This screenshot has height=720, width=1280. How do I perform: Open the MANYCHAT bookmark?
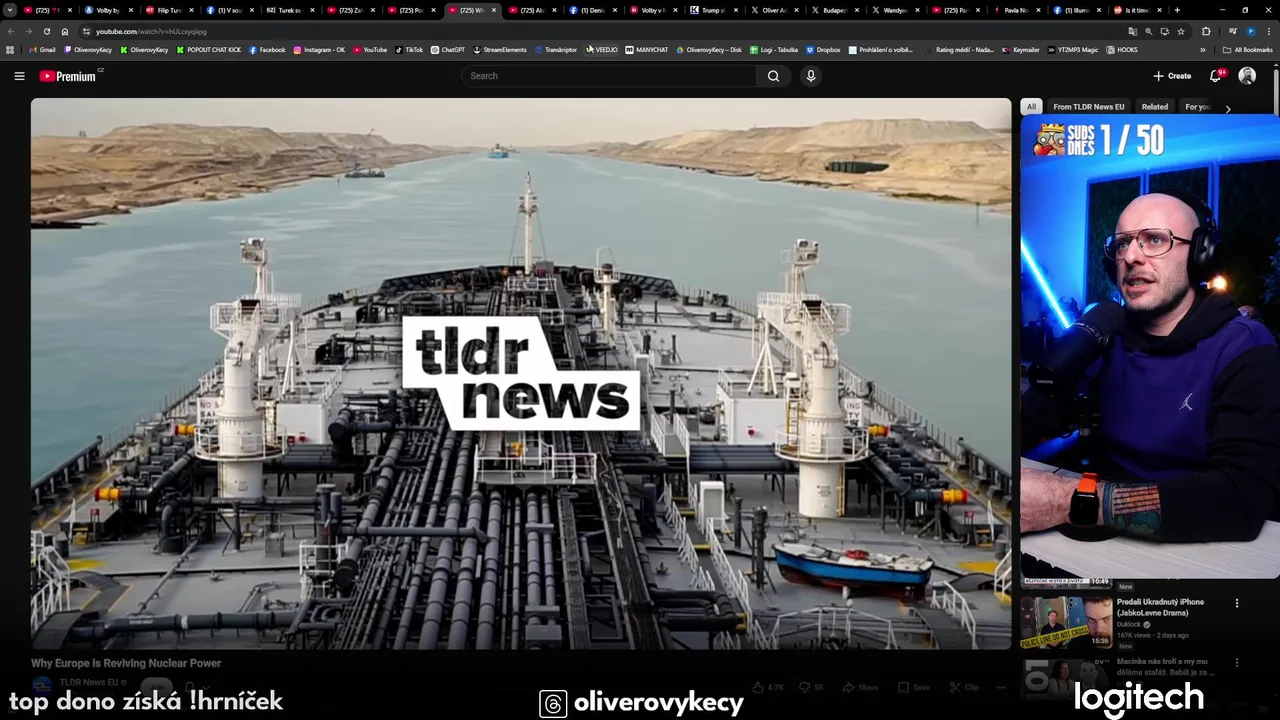[x=647, y=50]
